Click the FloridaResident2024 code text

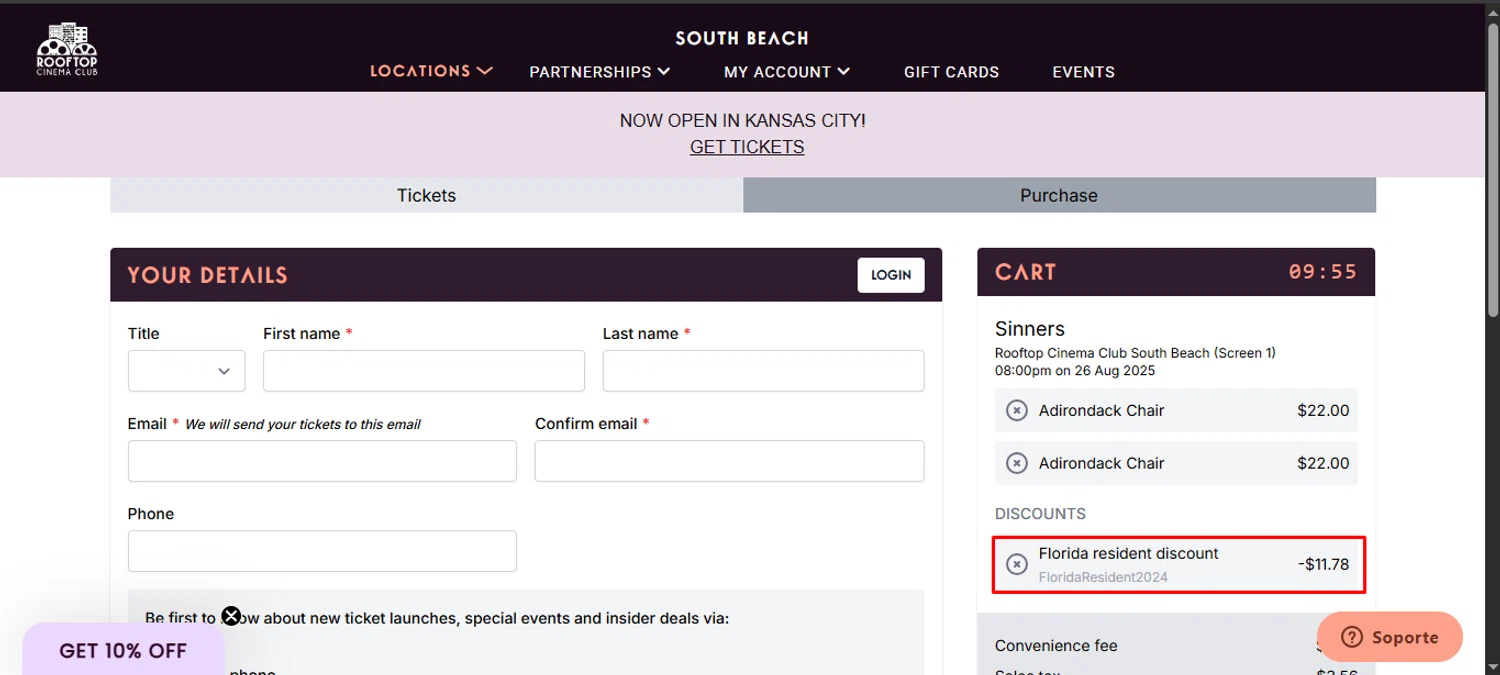pos(1103,577)
